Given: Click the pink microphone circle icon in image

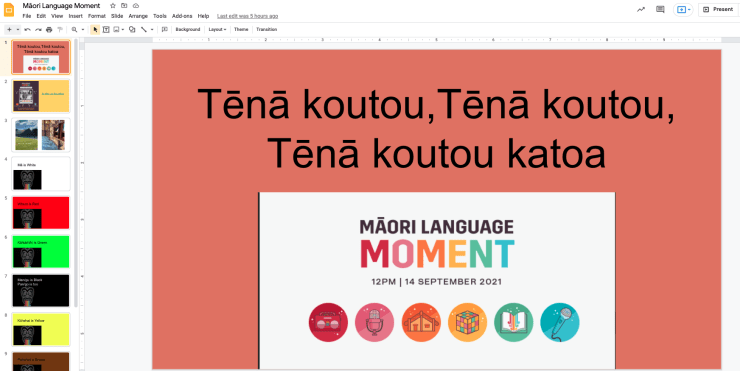Looking at the screenshot, I should pos(374,322).
